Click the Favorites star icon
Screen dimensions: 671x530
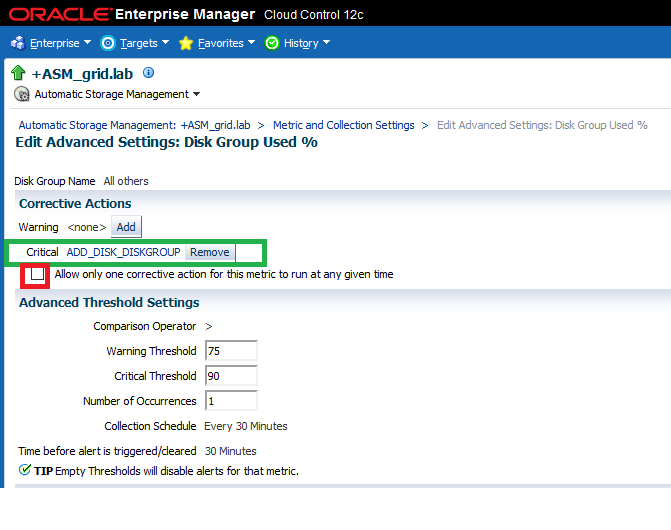[x=186, y=43]
